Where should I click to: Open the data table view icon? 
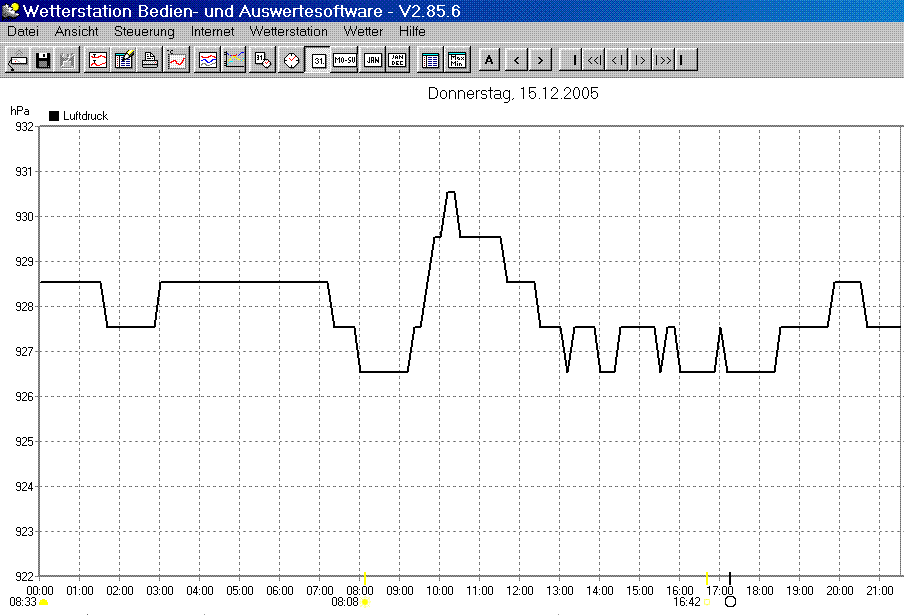click(x=430, y=60)
